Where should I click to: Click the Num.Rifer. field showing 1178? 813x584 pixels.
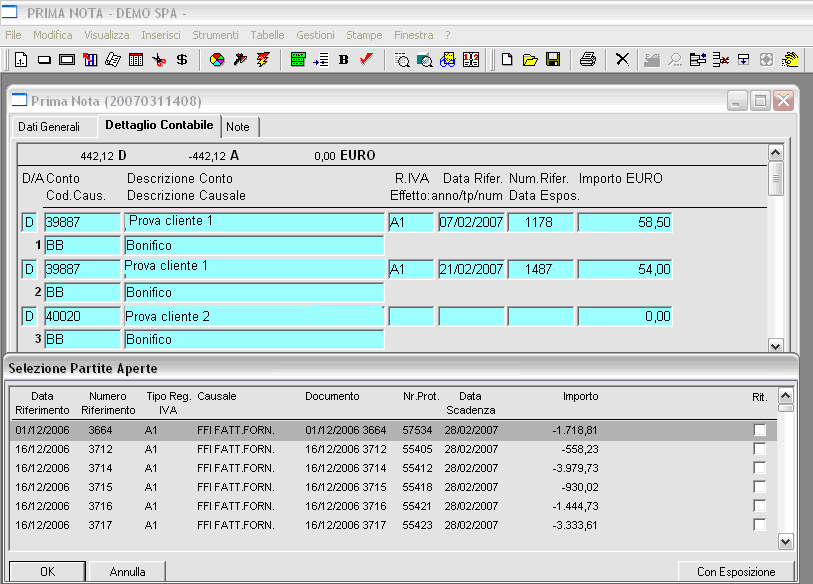(x=540, y=223)
